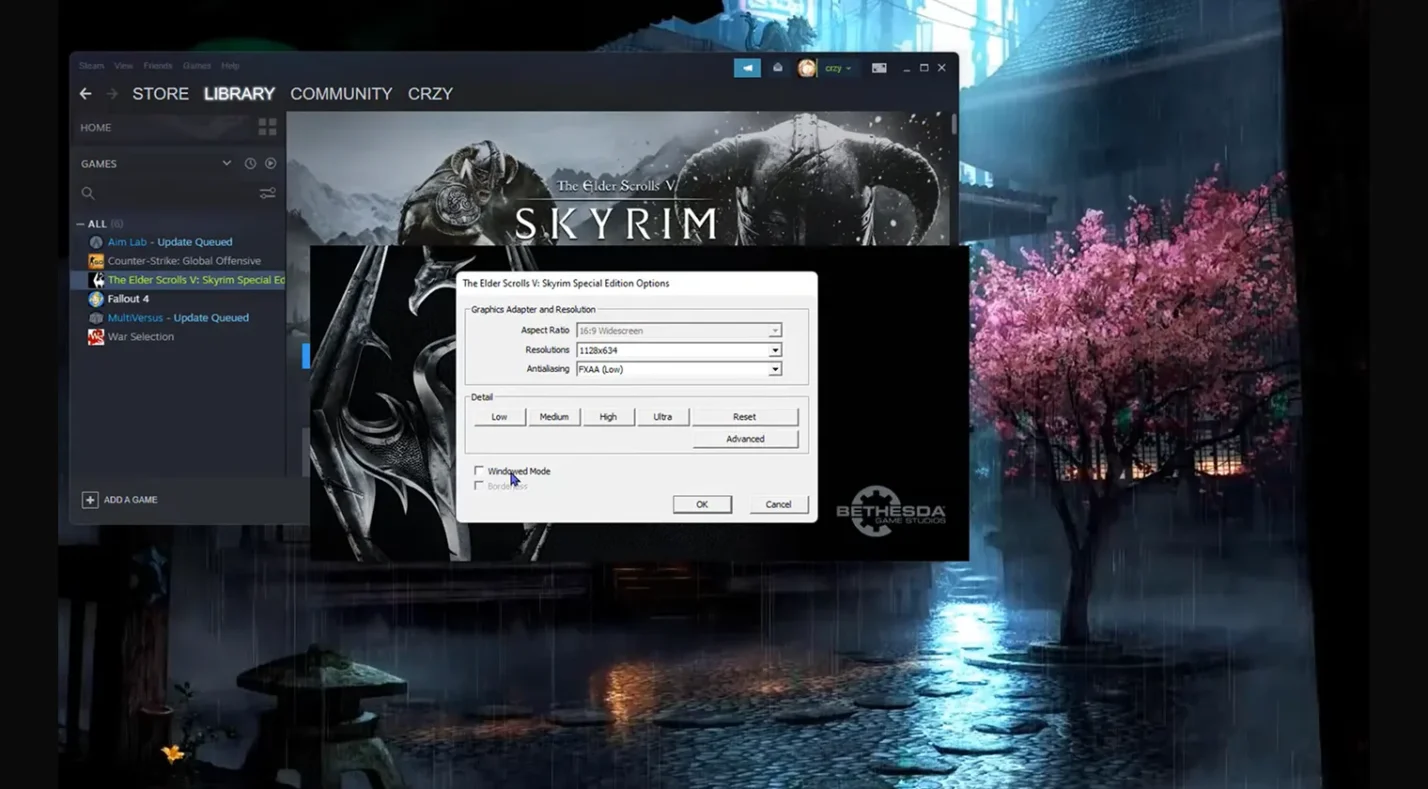Apply the Ultra detail preset
The width and height of the screenshot is (1428, 789).
(x=662, y=416)
